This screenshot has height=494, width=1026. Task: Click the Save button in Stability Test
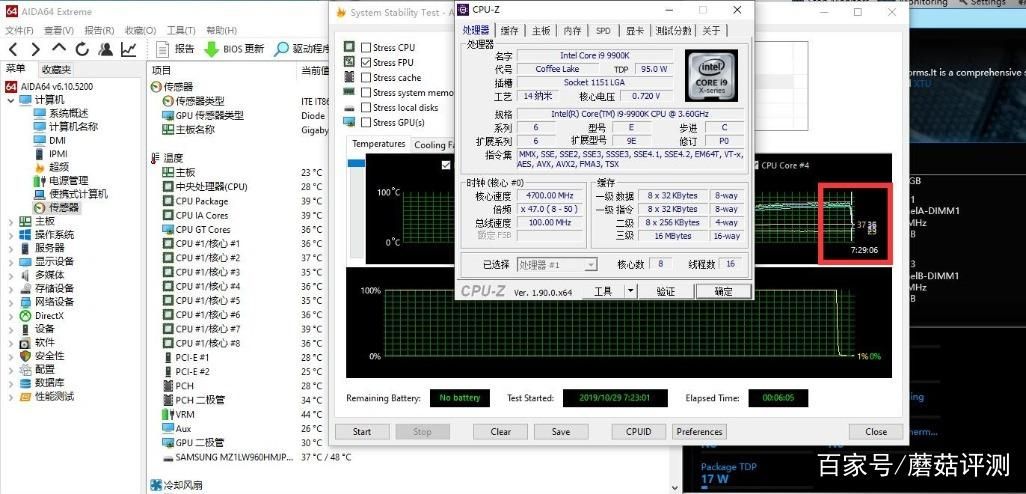tap(561, 432)
